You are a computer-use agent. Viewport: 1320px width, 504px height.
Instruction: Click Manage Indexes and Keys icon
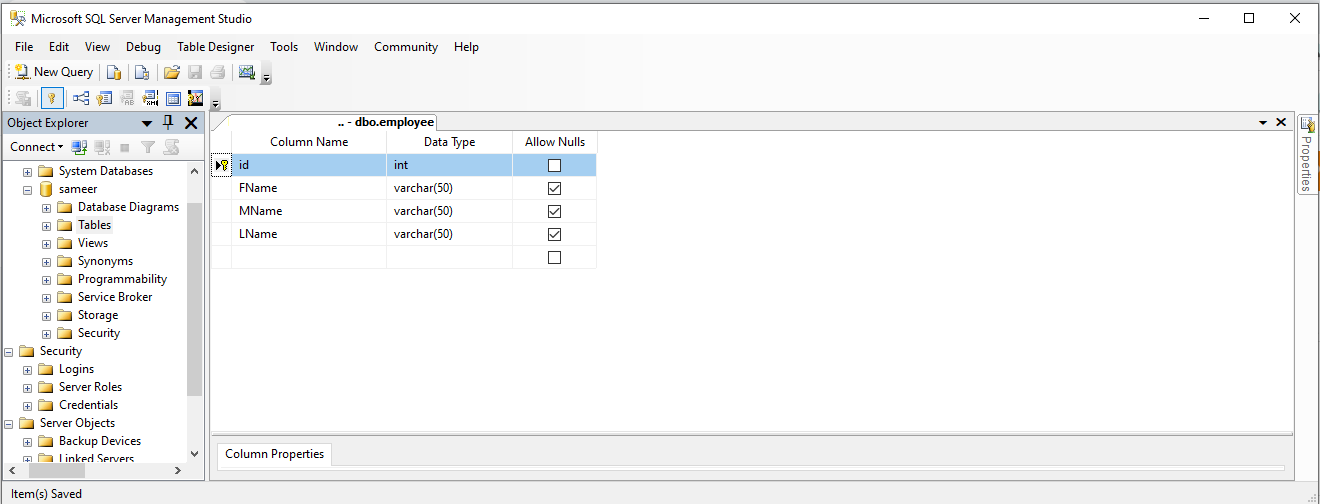[104, 98]
